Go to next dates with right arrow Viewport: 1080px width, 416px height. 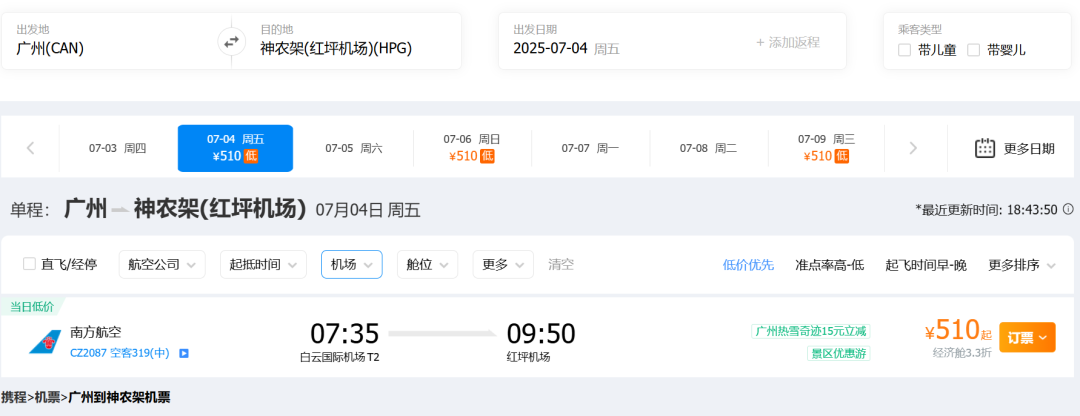point(913,148)
